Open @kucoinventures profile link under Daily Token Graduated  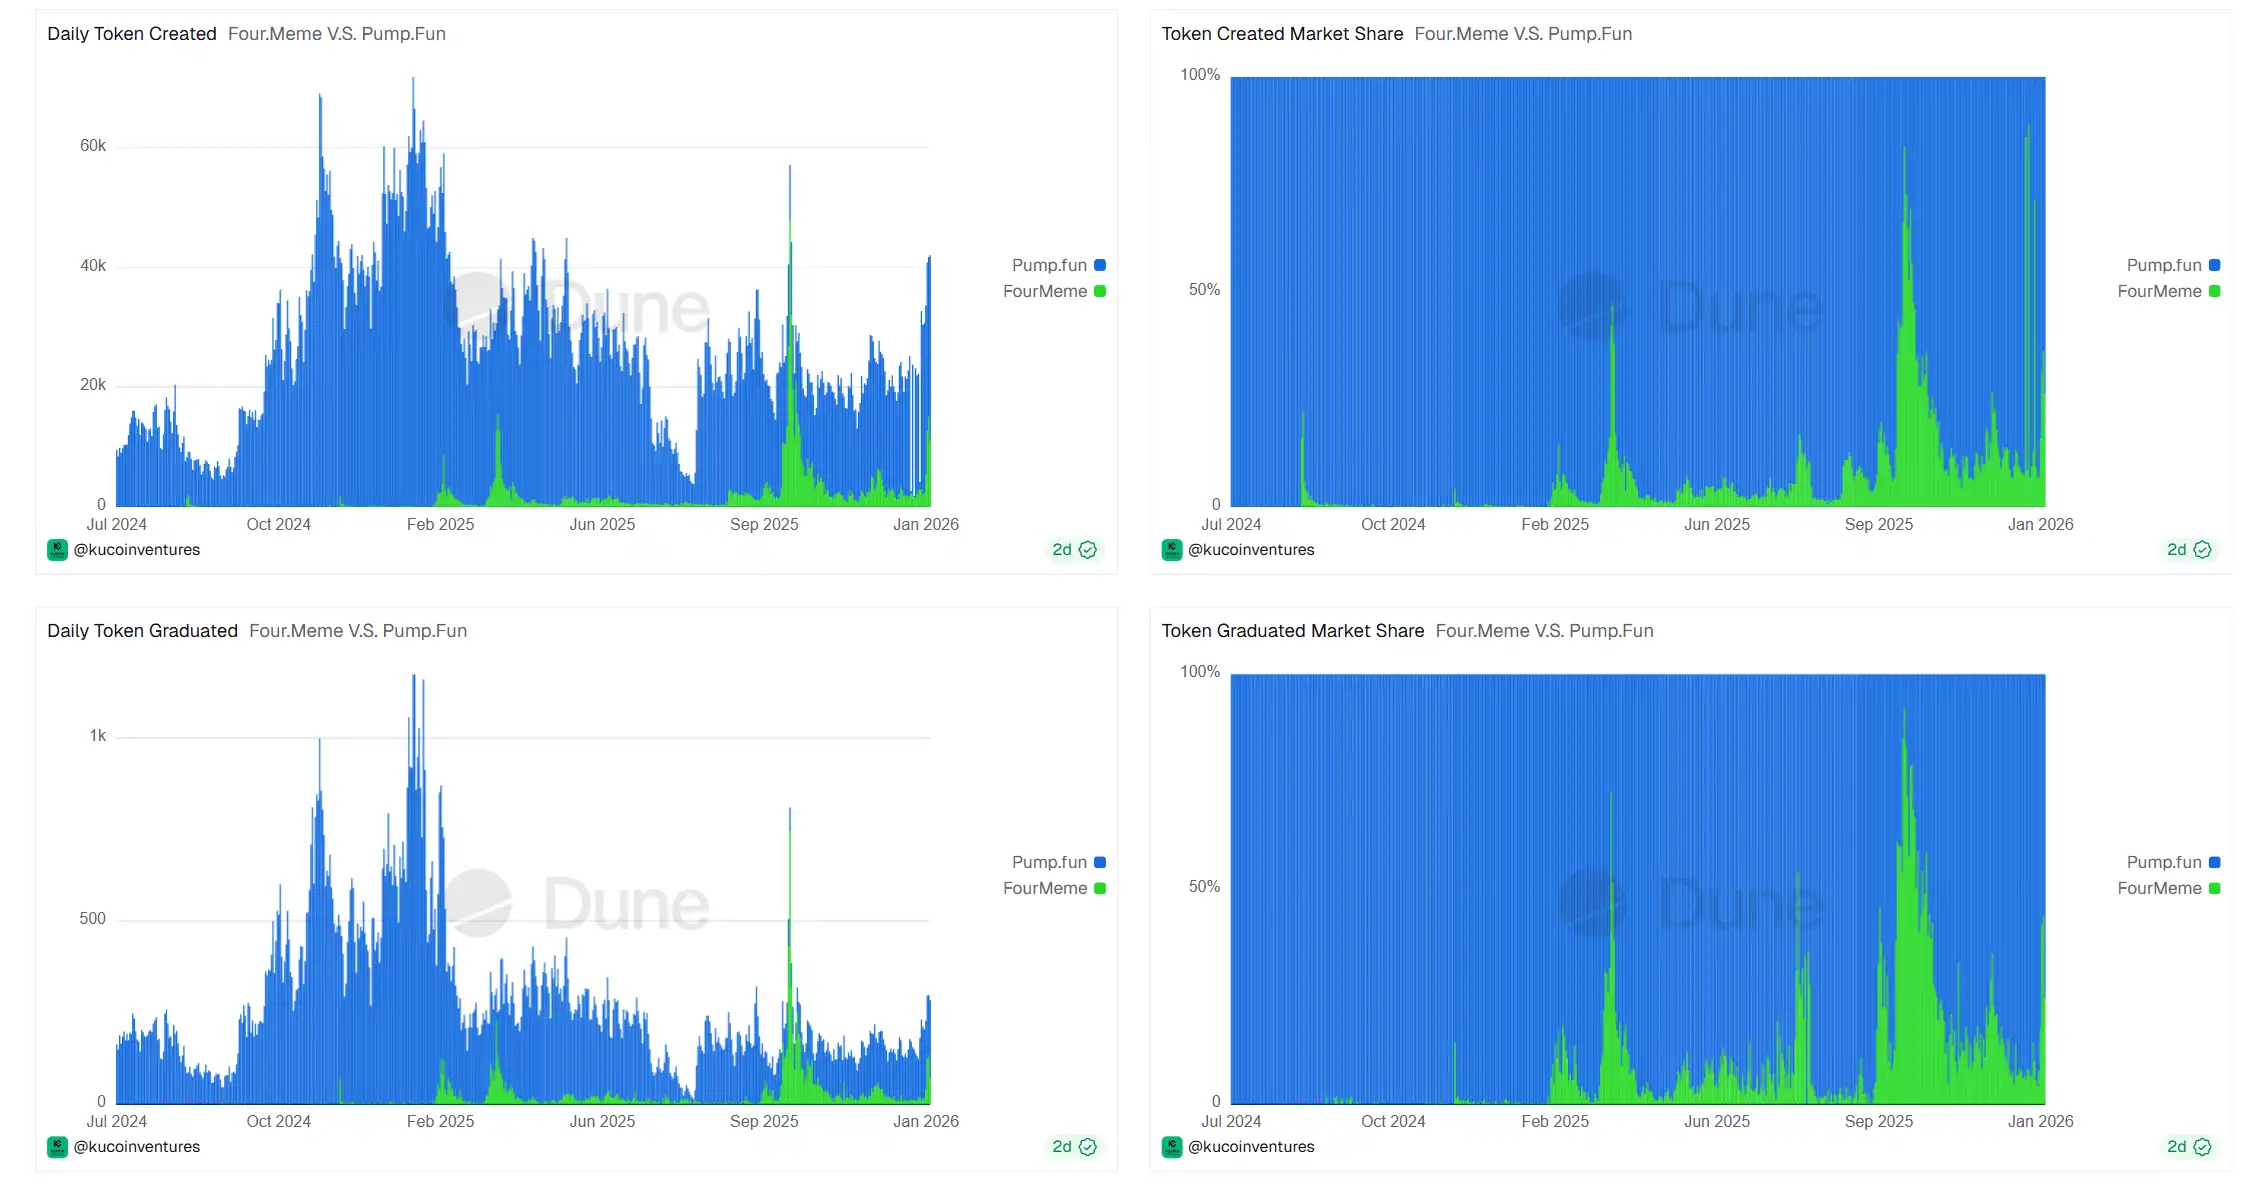pyautogui.click(x=137, y=1147)
